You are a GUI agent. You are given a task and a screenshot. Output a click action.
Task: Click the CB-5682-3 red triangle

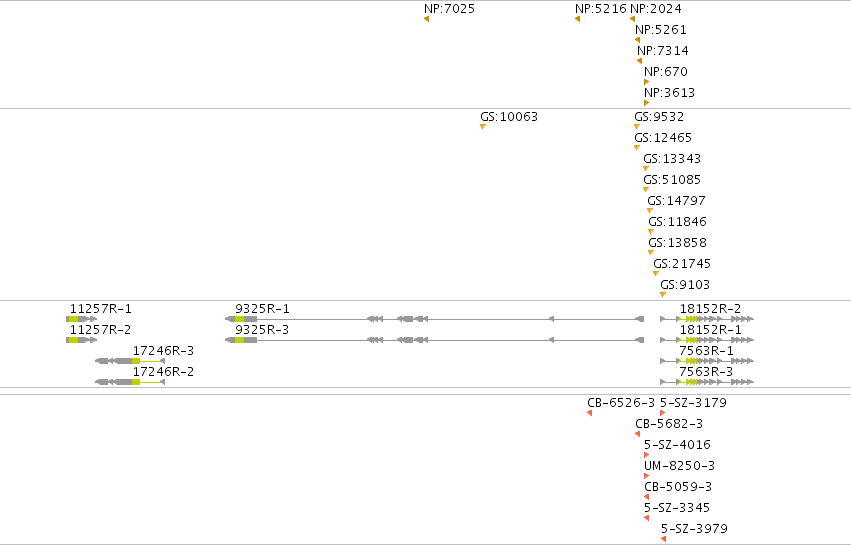pyautogui.click(x=638, y=434)
